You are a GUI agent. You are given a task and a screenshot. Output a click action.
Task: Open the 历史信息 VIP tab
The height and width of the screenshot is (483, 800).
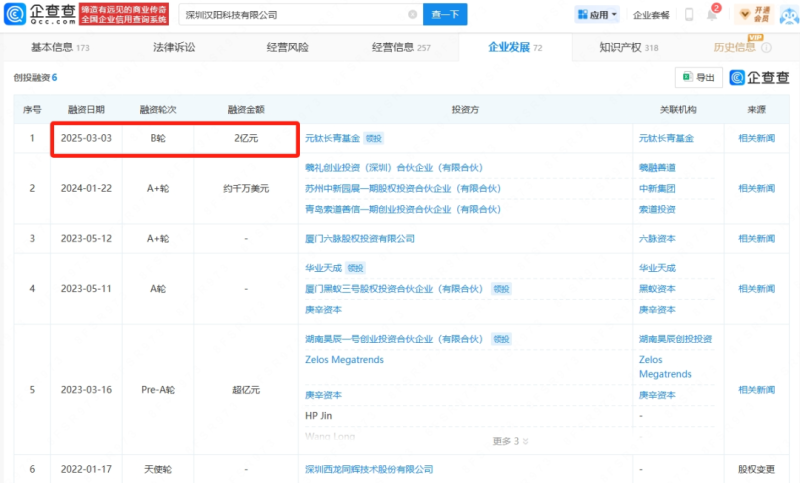pyautogui.click(x=734, y=47)
